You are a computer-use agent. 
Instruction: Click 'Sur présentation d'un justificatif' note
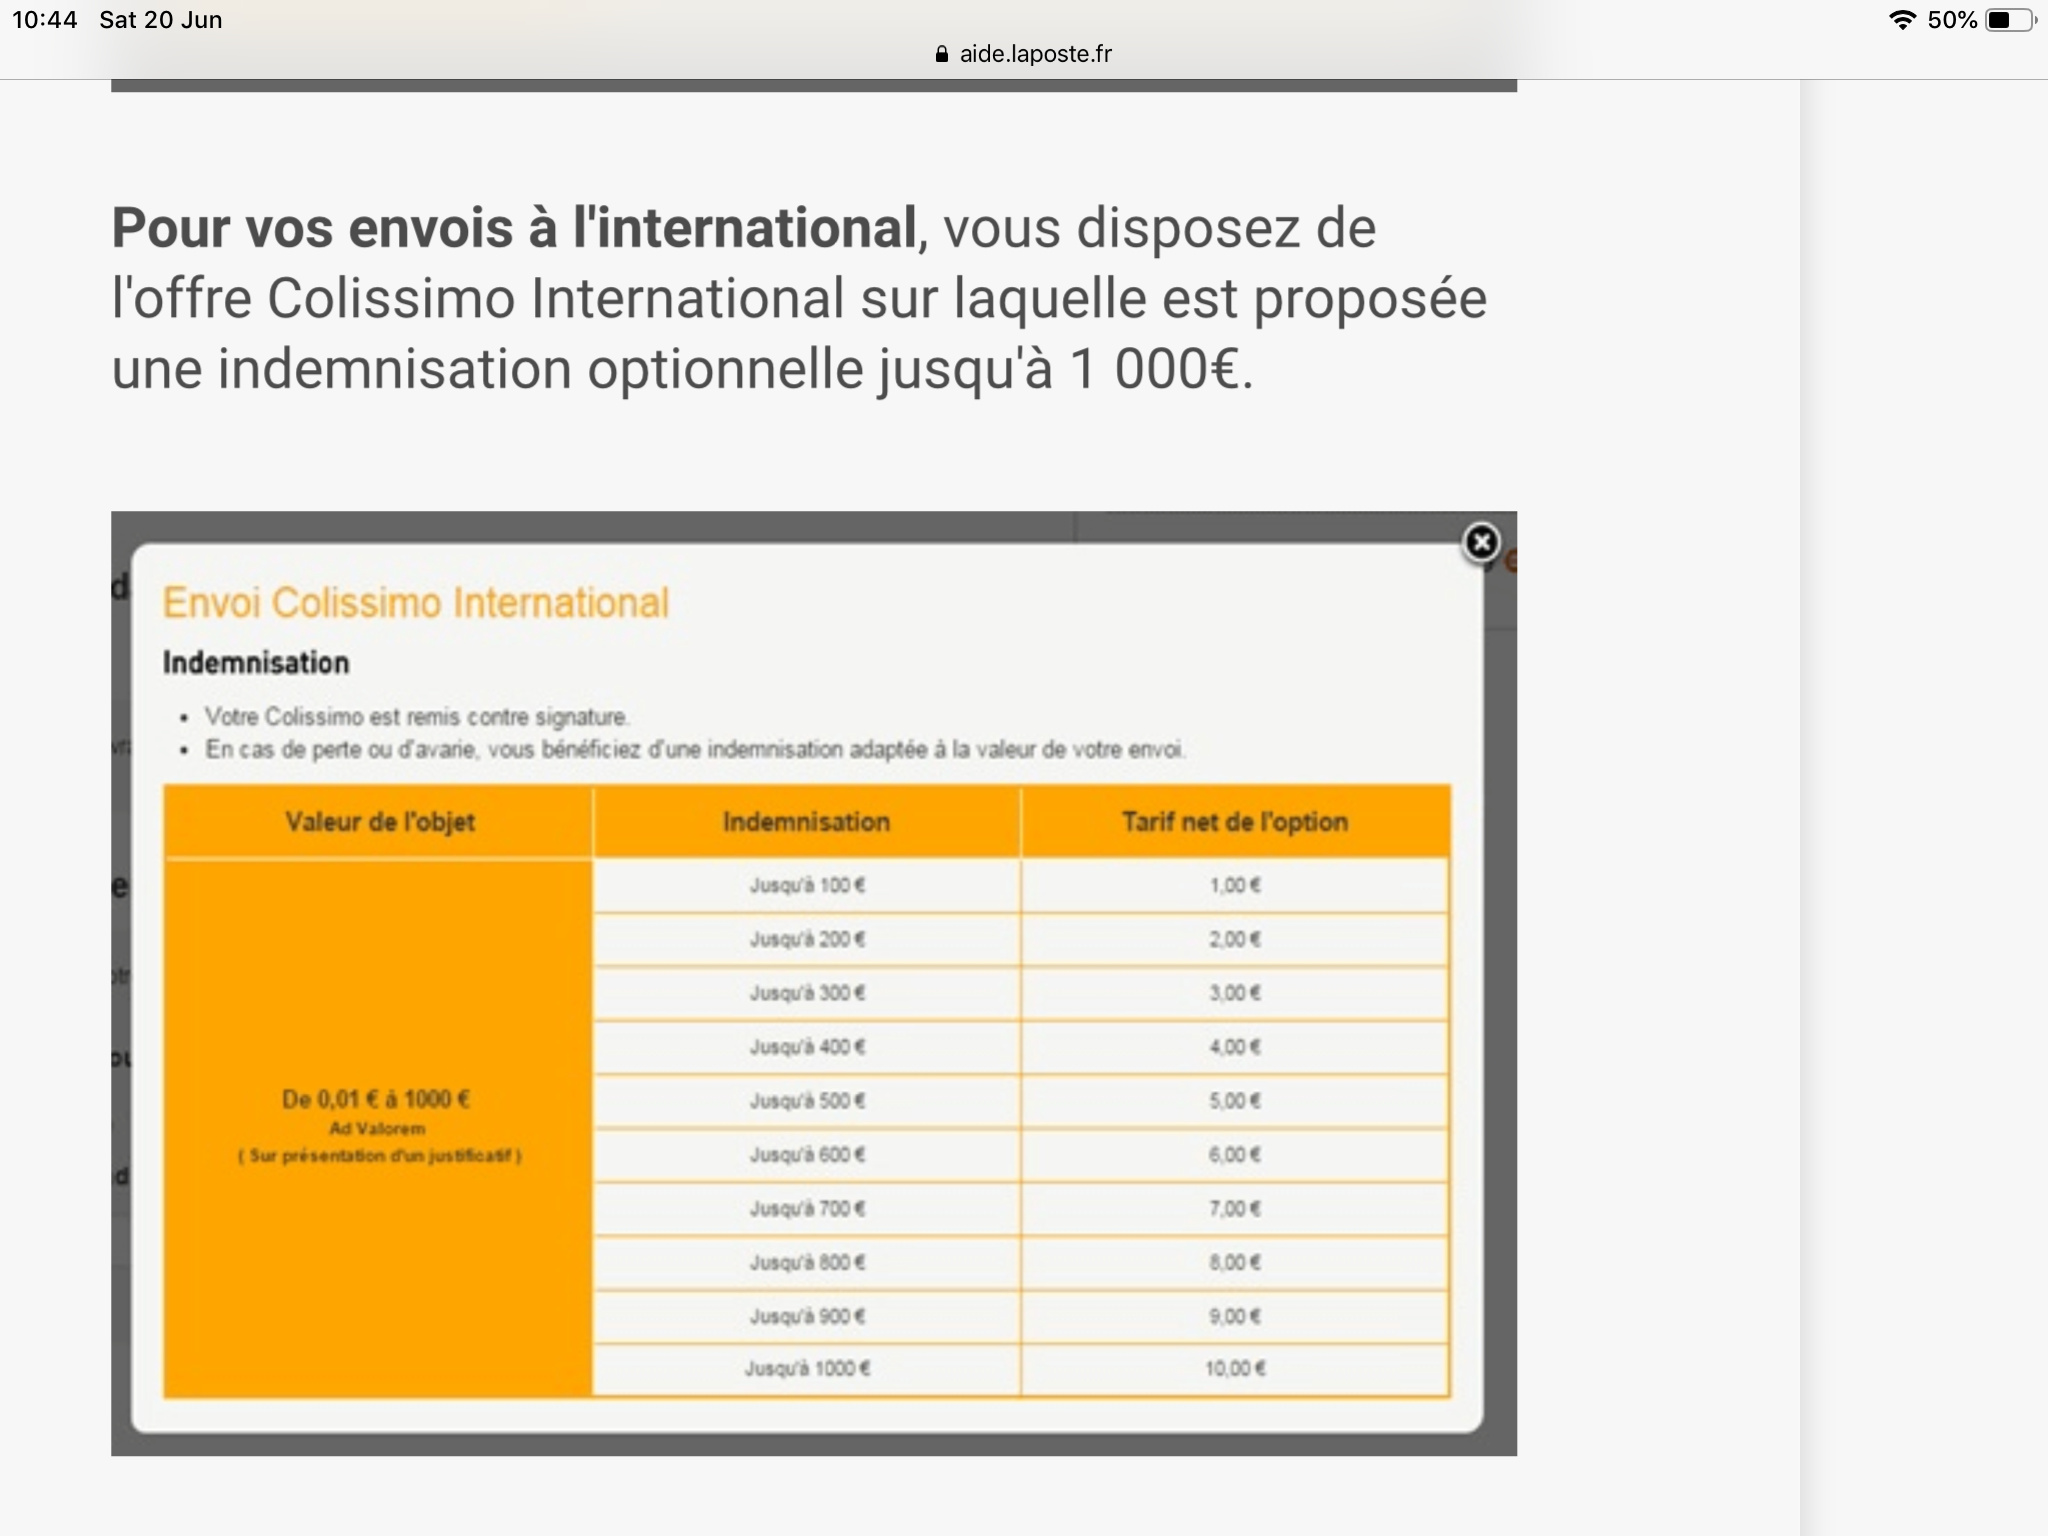(380, 1156)
